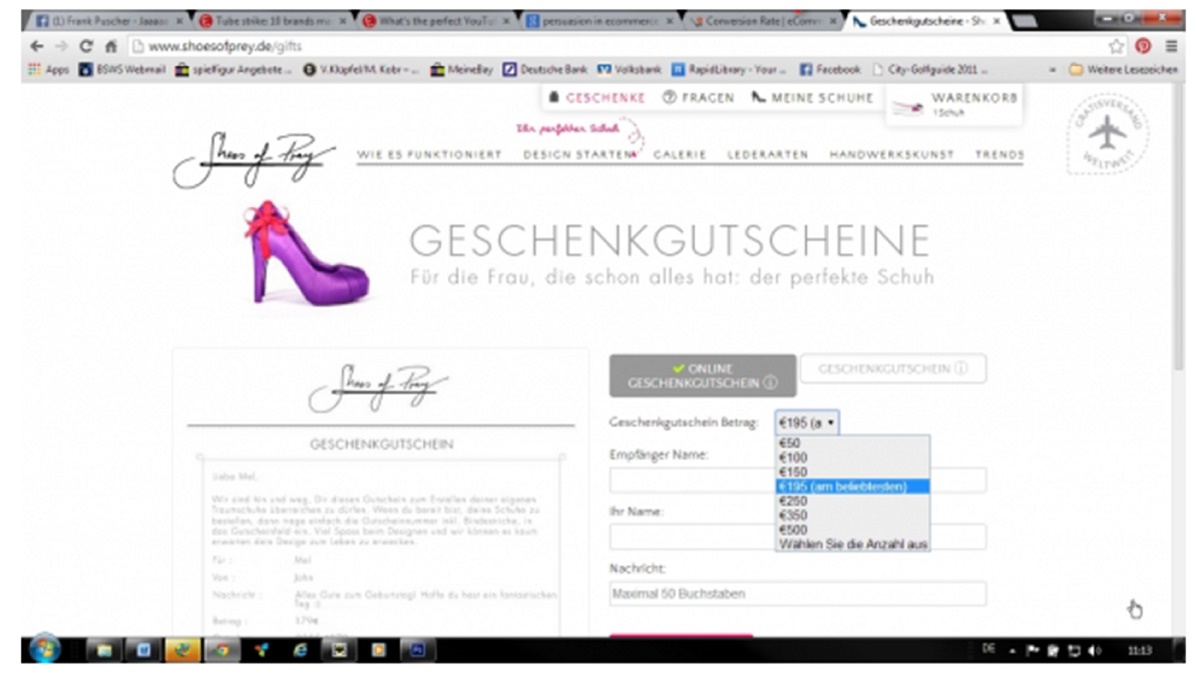
Task: Show more bookmarks with the chevron
Action: point(1052,70)
